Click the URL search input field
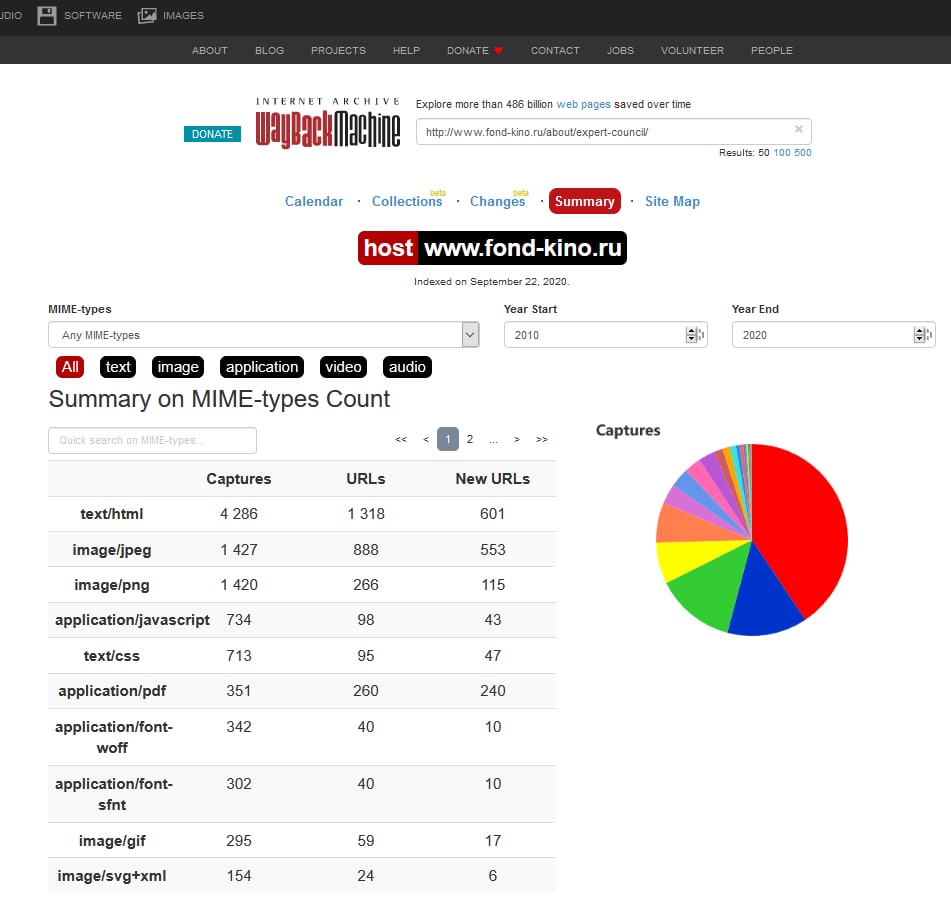This screenshot has width=951, height=905. pos(613,132)
